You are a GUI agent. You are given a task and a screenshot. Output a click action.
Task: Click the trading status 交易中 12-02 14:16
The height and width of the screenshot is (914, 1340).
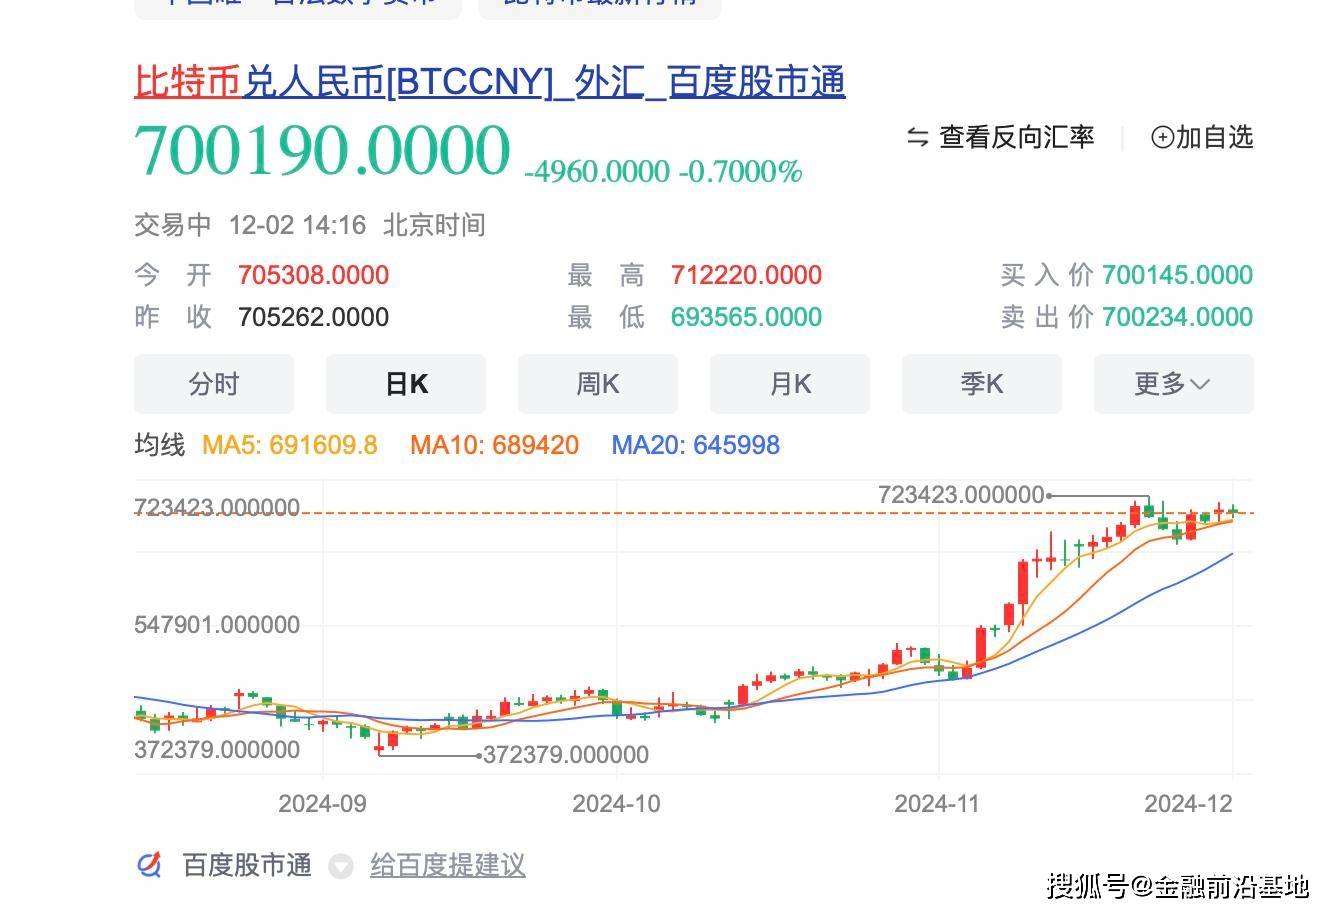click(250, 225)
